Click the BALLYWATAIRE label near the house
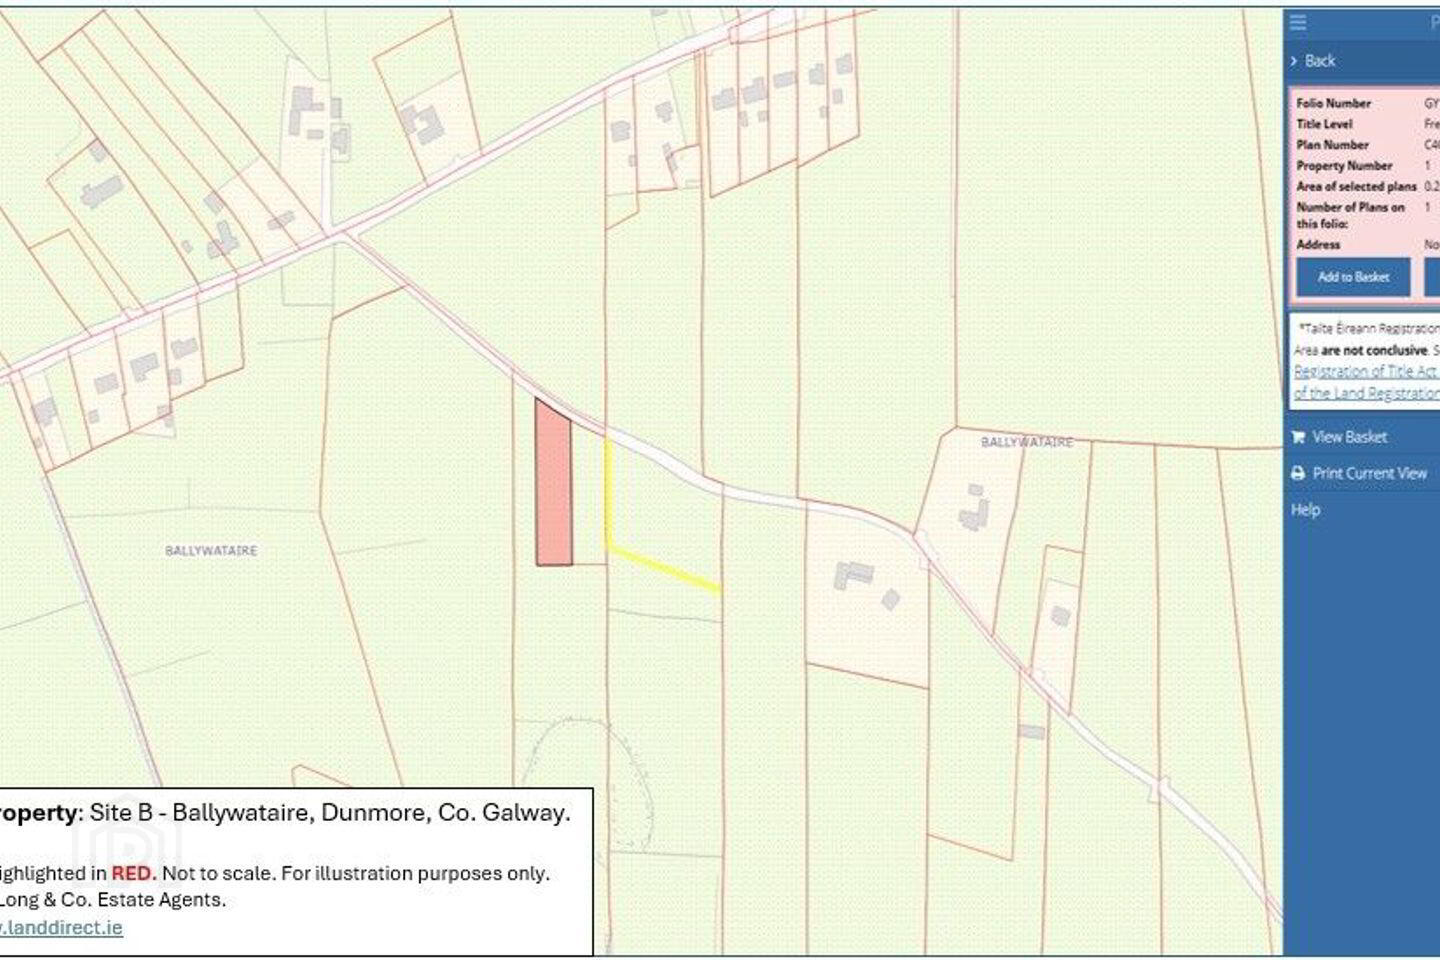1440x960 pixels. (x=1026, y=442)
